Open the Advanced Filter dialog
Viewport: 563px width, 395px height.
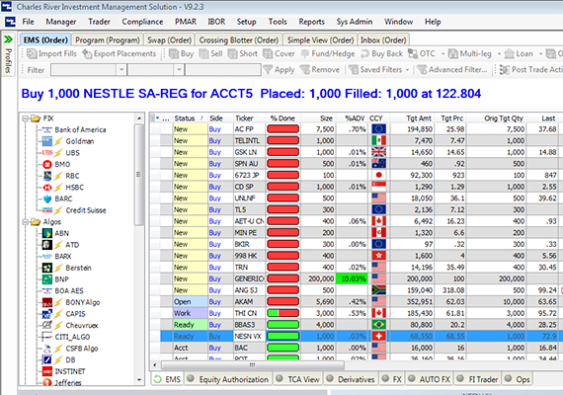pyautogui.click(x=452, y=70)
